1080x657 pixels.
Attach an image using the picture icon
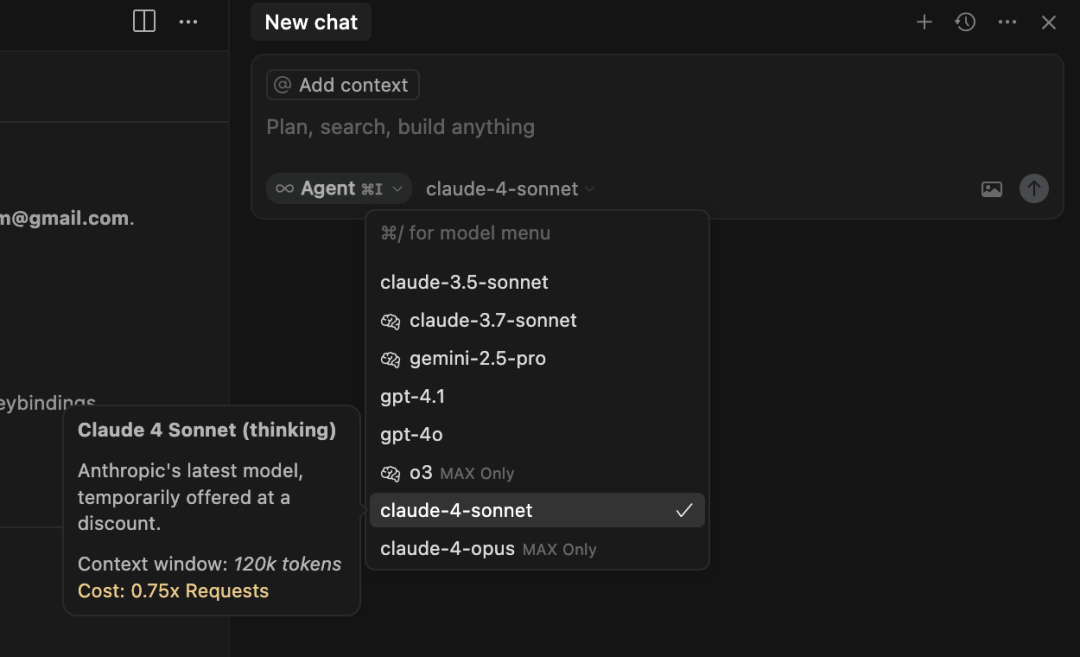pos(991,189)
